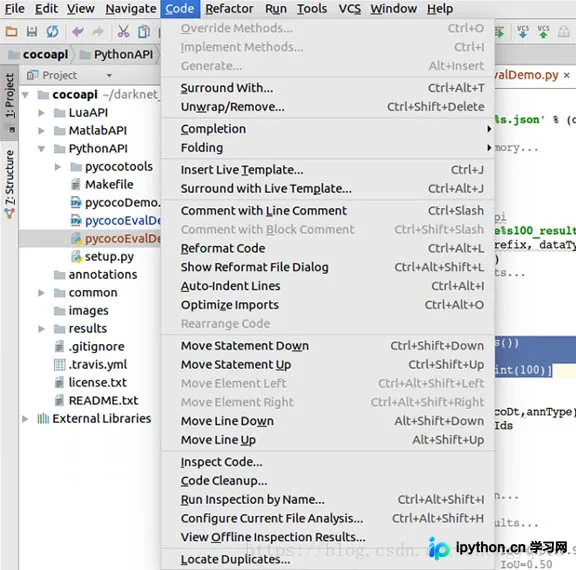Expand the MatlabAPI folder

(x=42, y=131)
